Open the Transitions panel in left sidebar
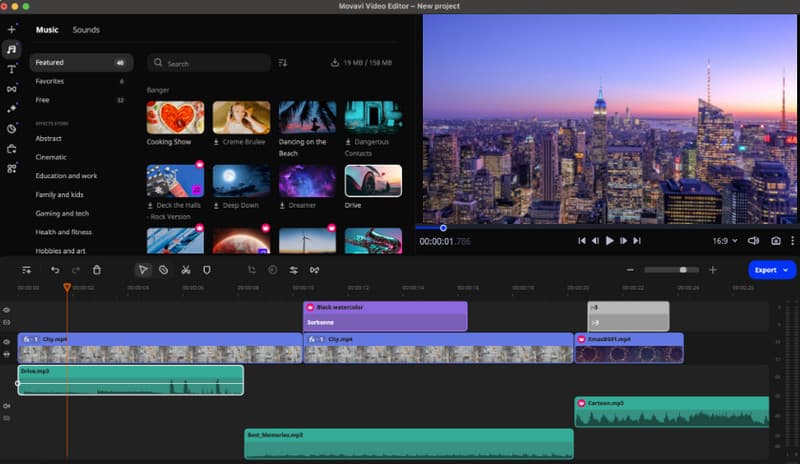 coord(12,89)
